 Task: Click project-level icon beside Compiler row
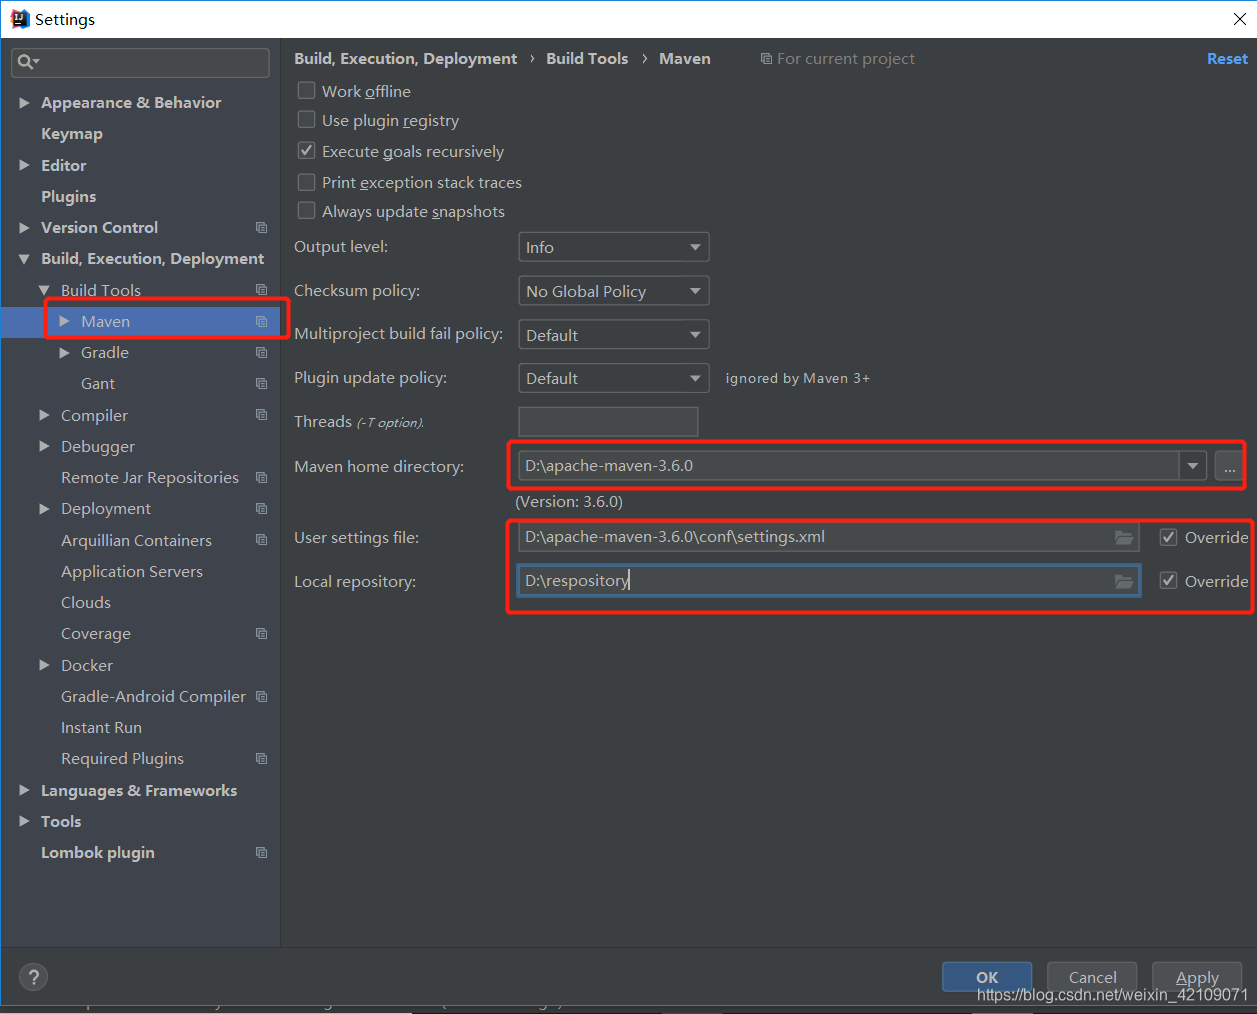[261, 415]
